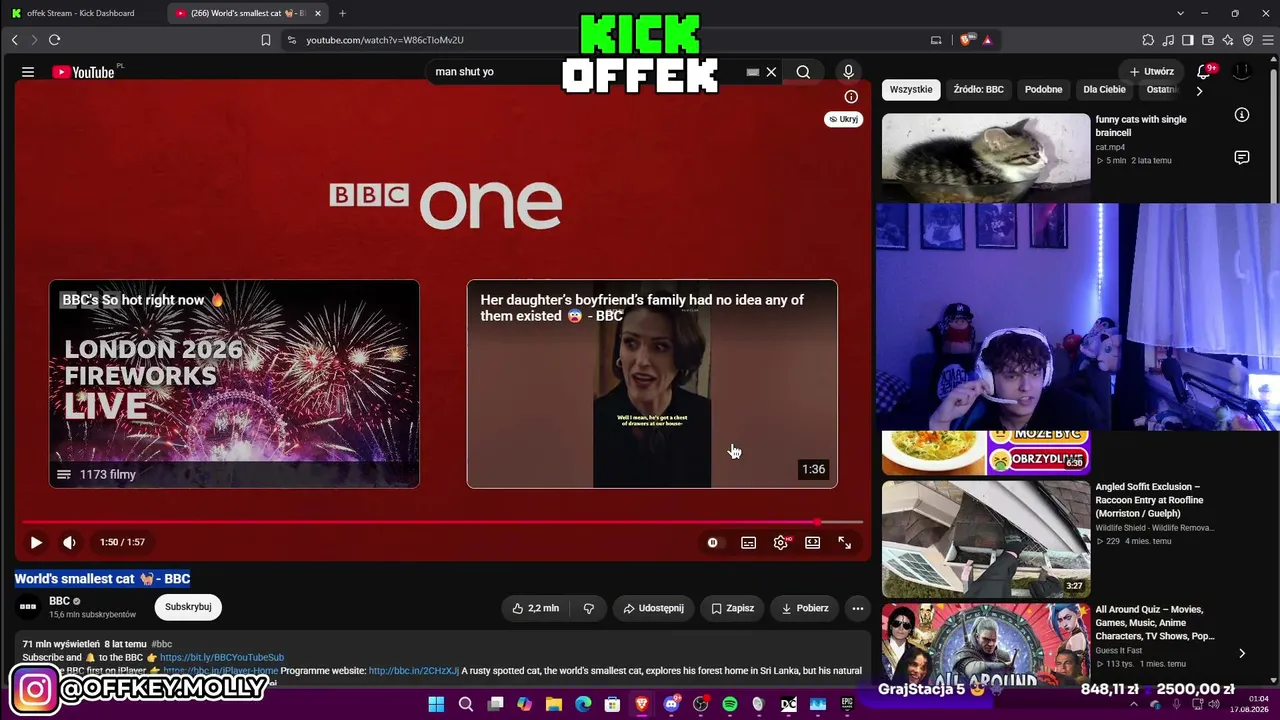Show hidden system tray icons
Viewport: 1280px width, 720px height.
1134,705
